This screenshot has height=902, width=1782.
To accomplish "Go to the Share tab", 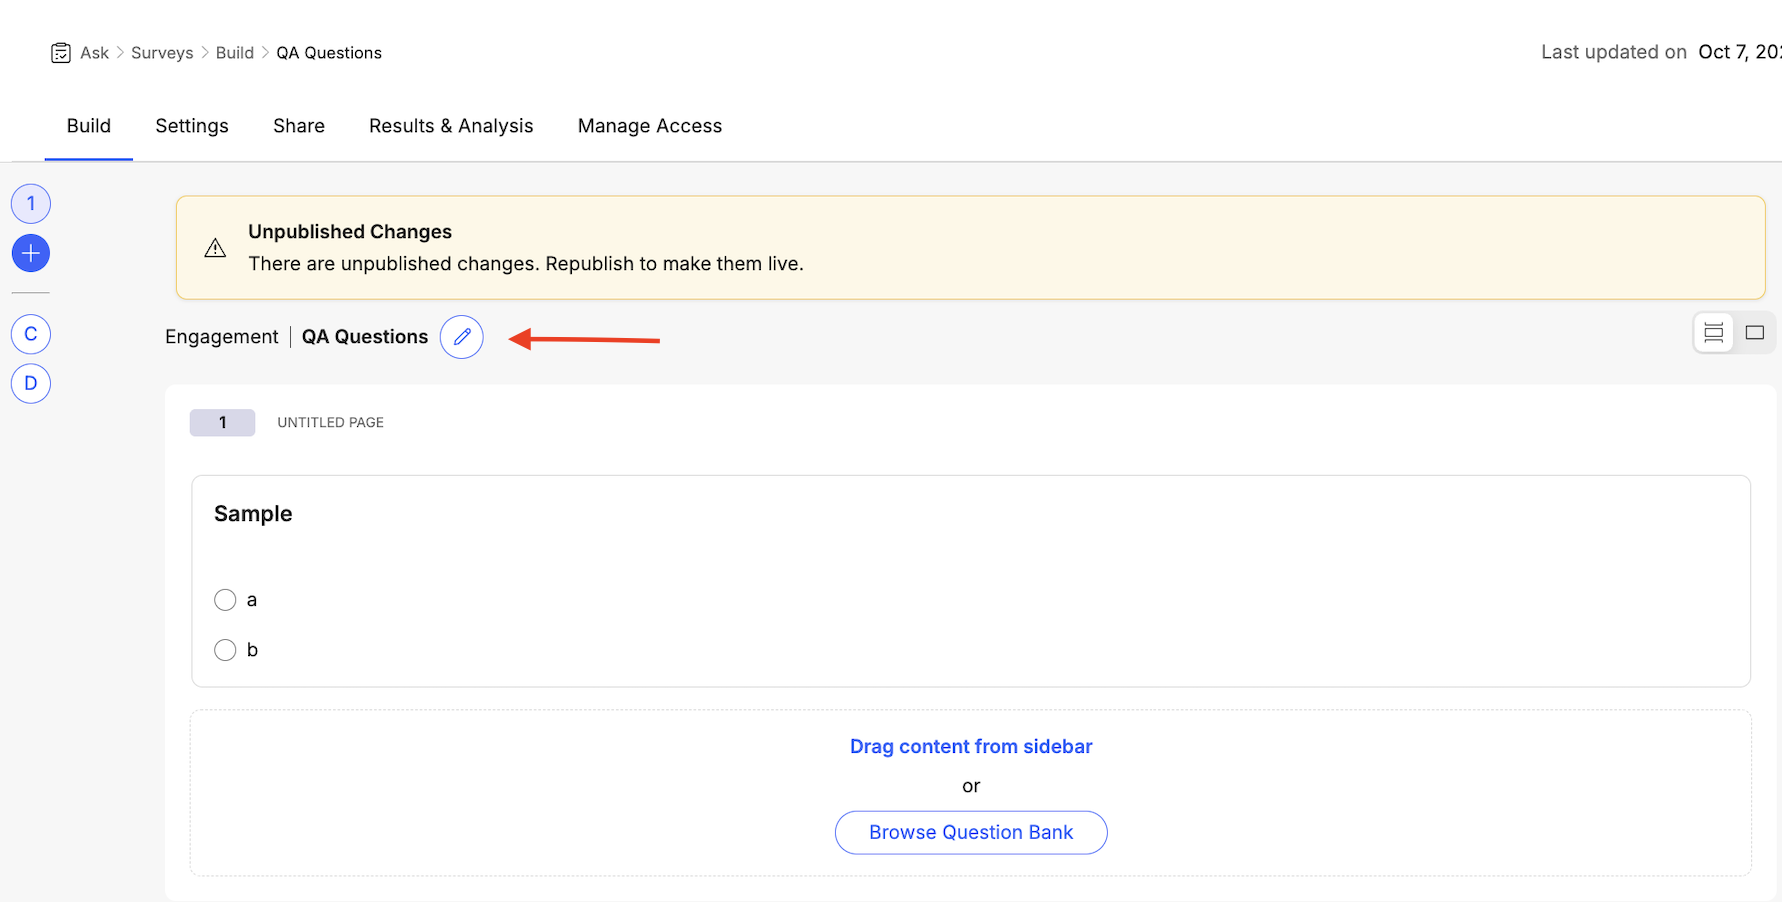I will point(299,126).
